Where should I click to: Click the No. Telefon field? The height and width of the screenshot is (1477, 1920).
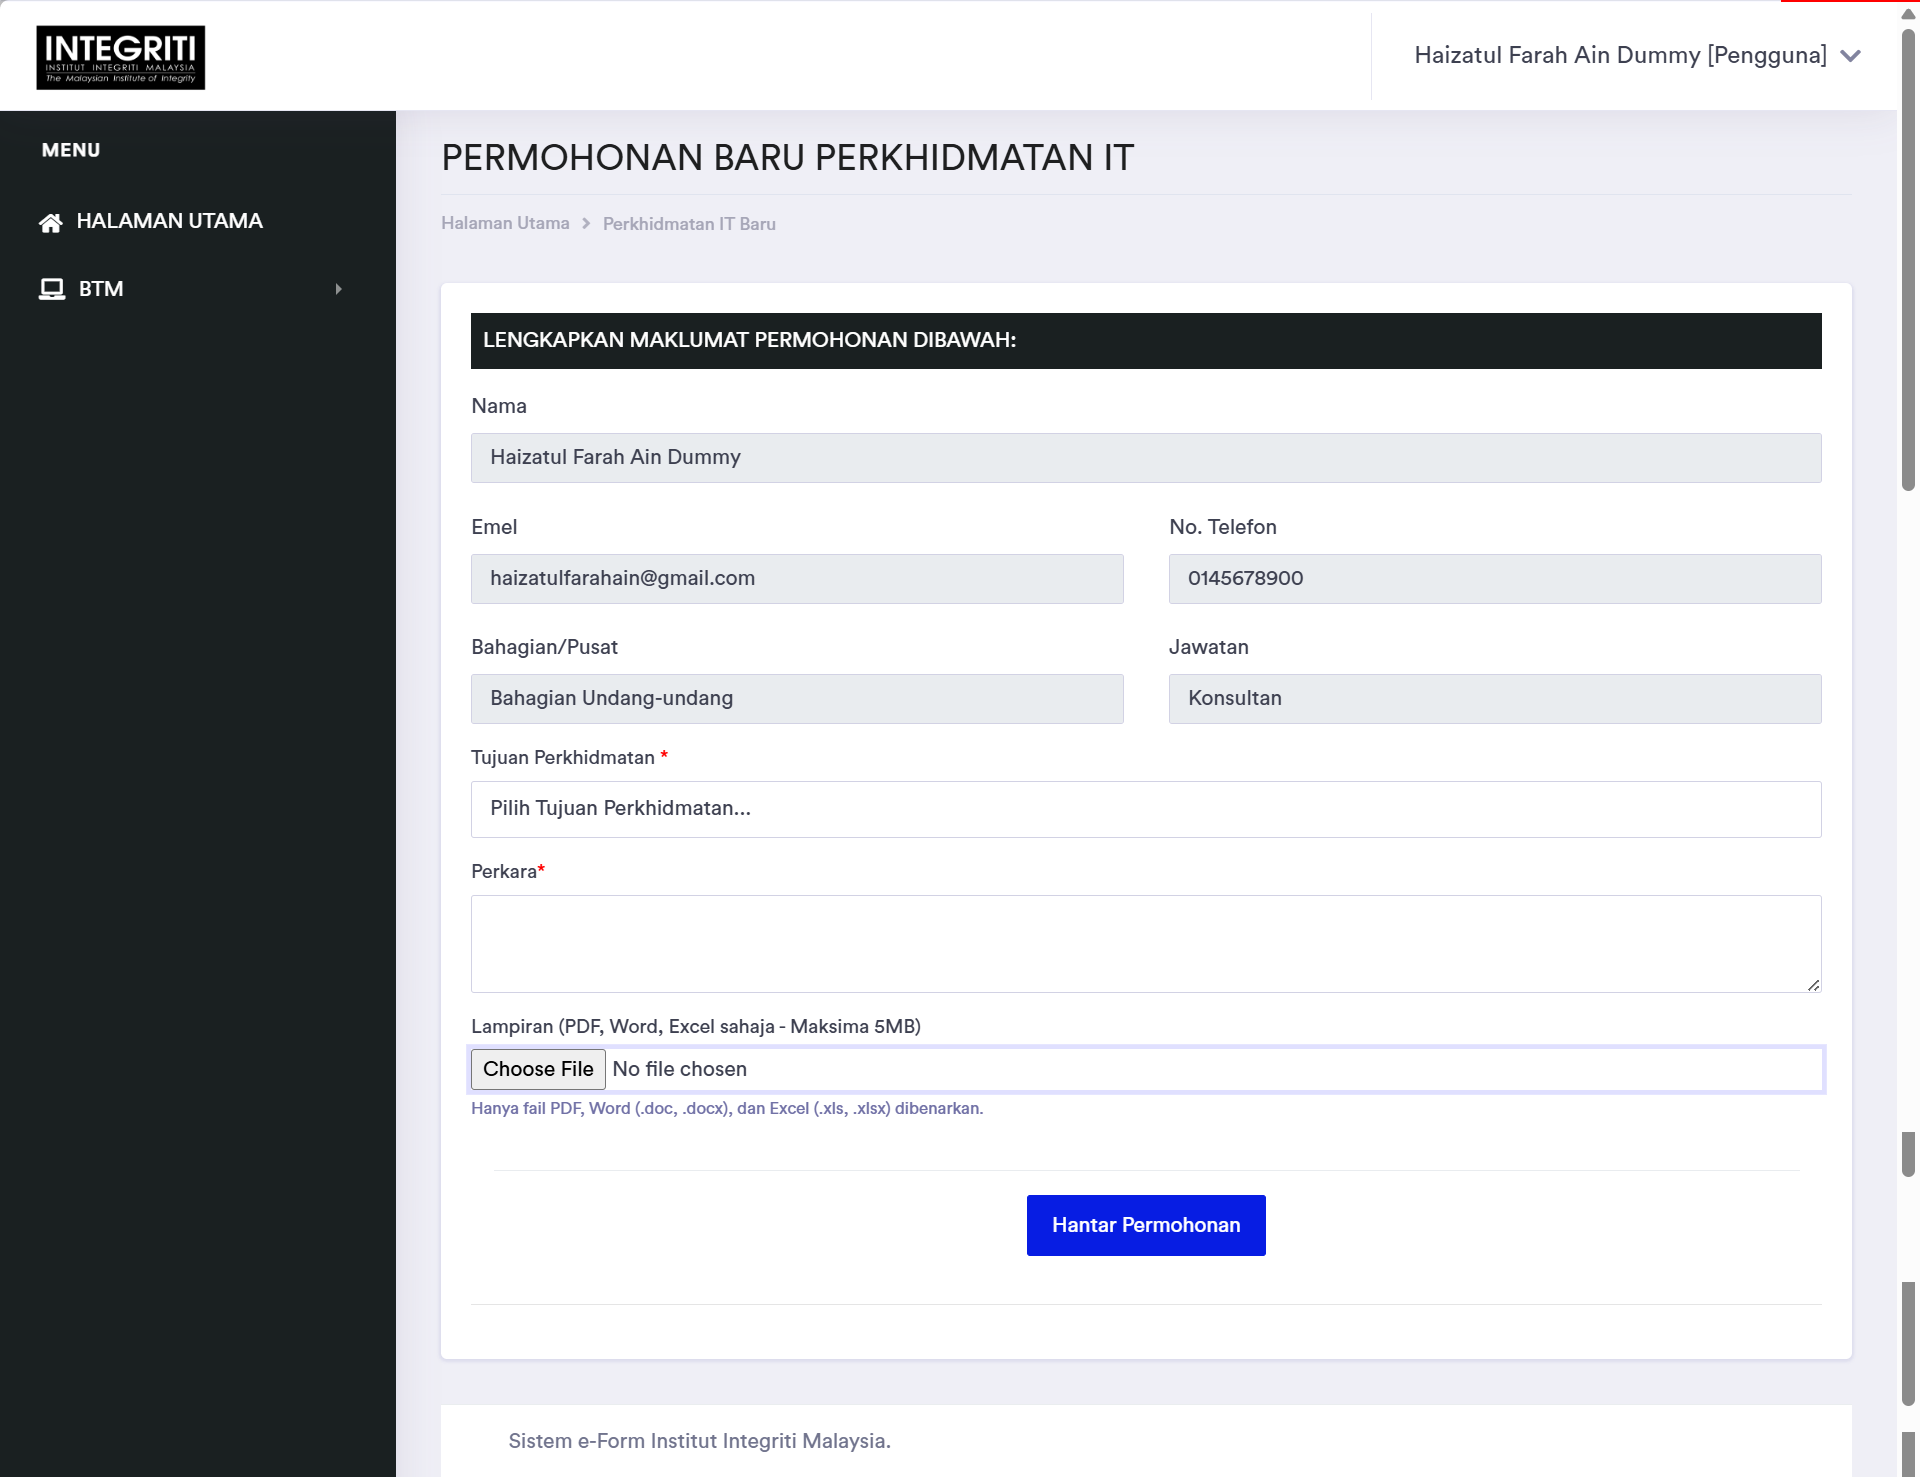point(1494,579)
